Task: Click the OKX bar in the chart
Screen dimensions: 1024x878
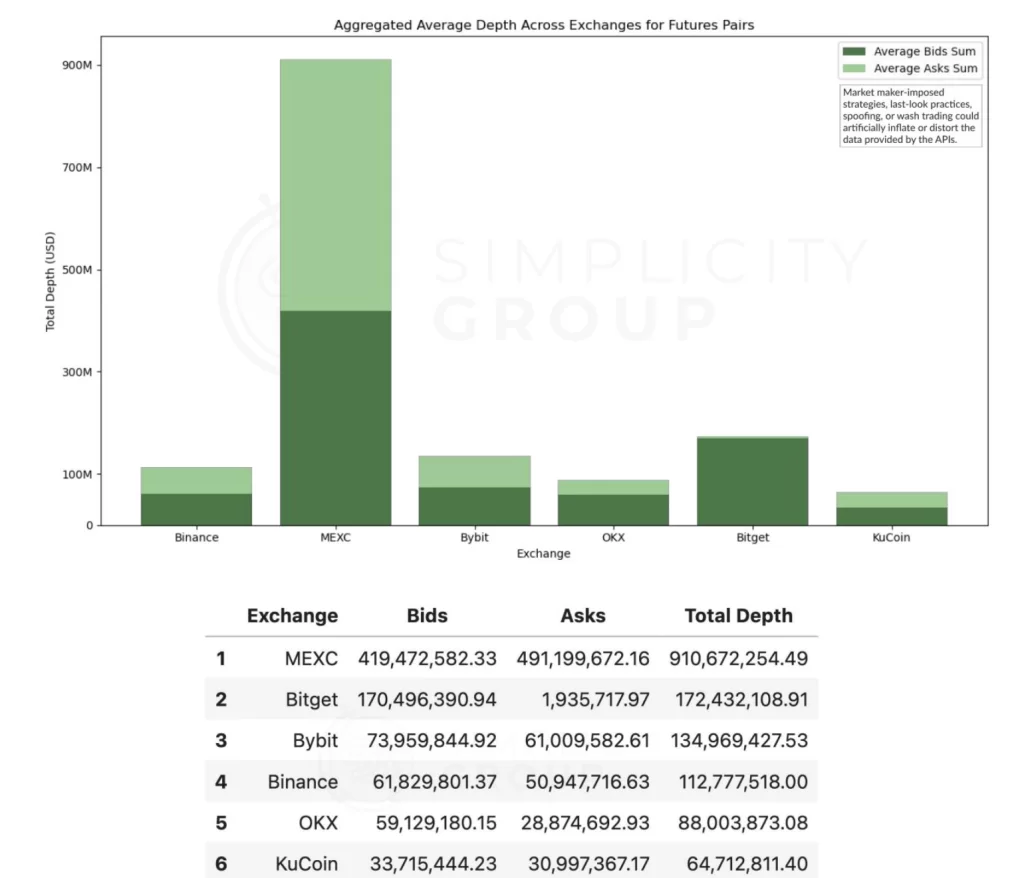Action: [x=613, y=502]
